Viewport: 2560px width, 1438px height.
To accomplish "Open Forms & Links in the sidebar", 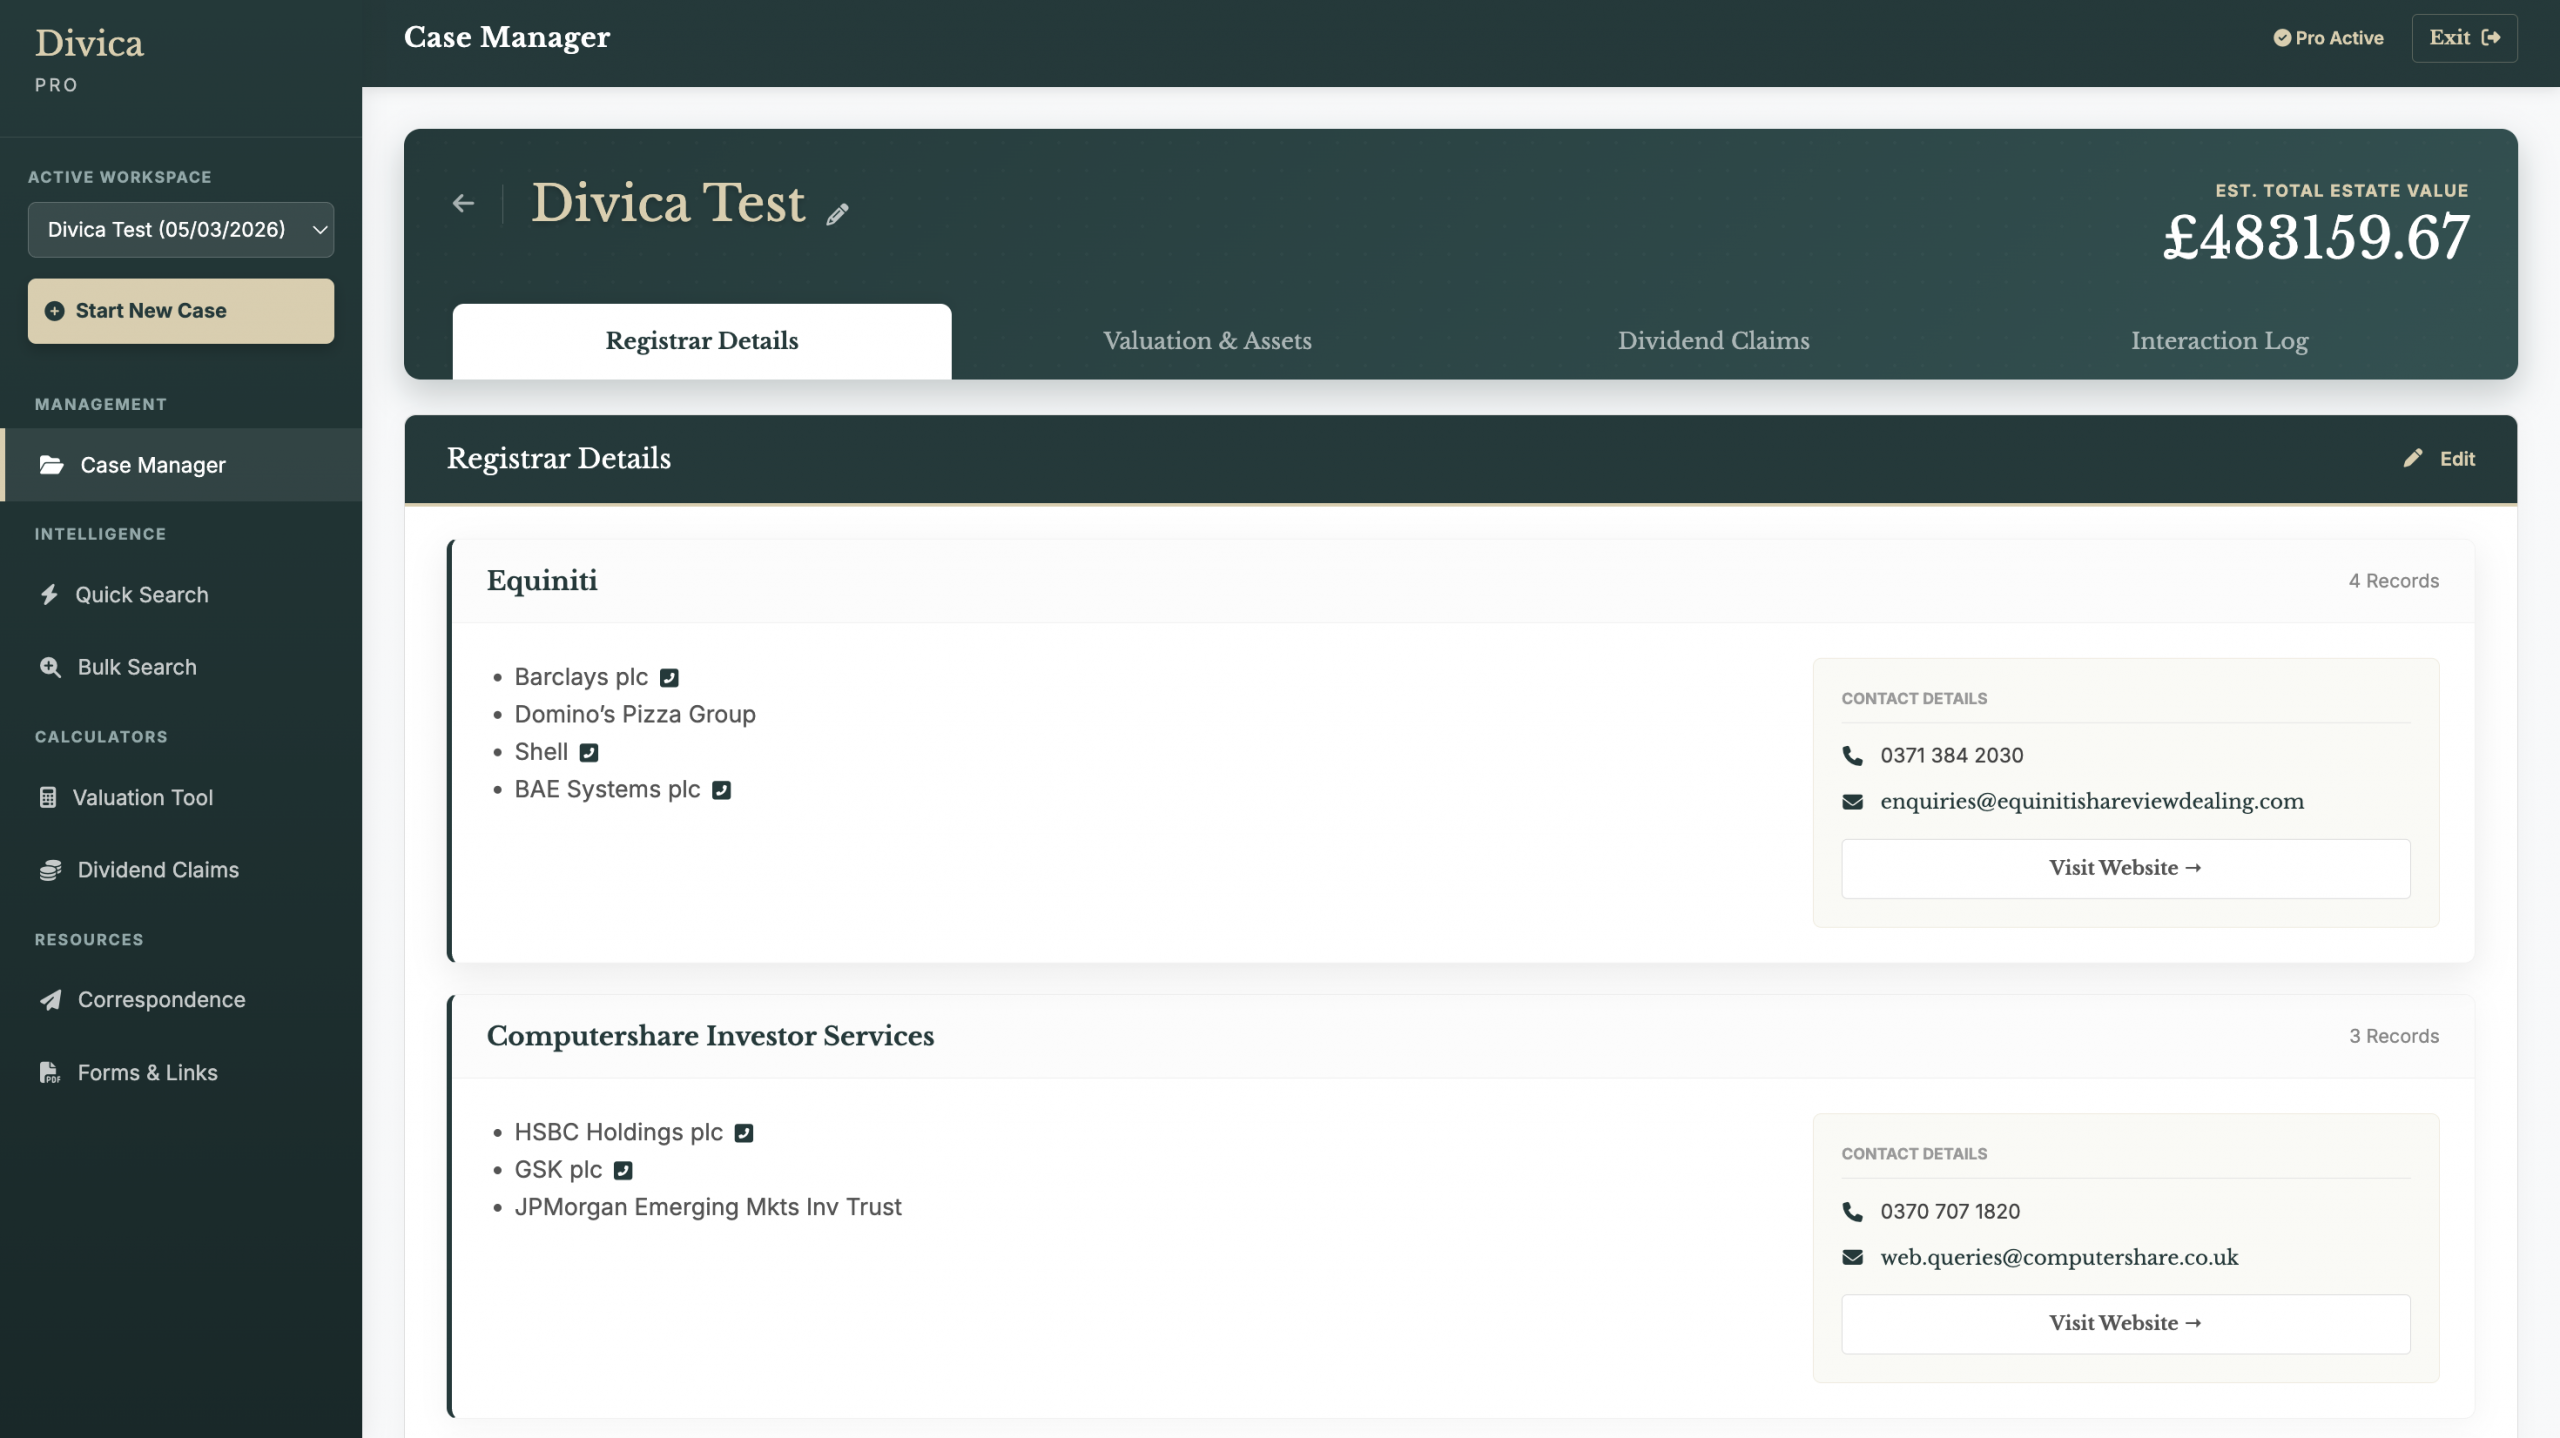I will (181, 1073).
